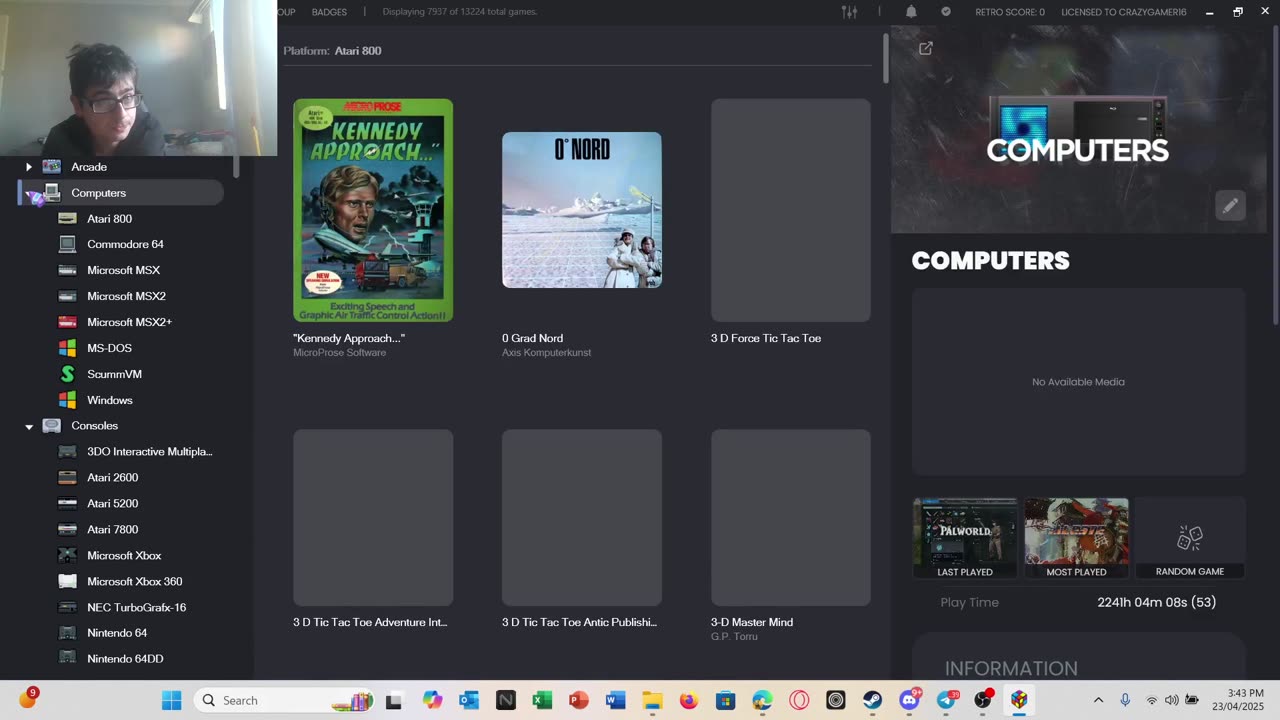Viewport: 1280px width, 720px height.
Task: Click the Windows taskbar Search box
Action: 285,700
